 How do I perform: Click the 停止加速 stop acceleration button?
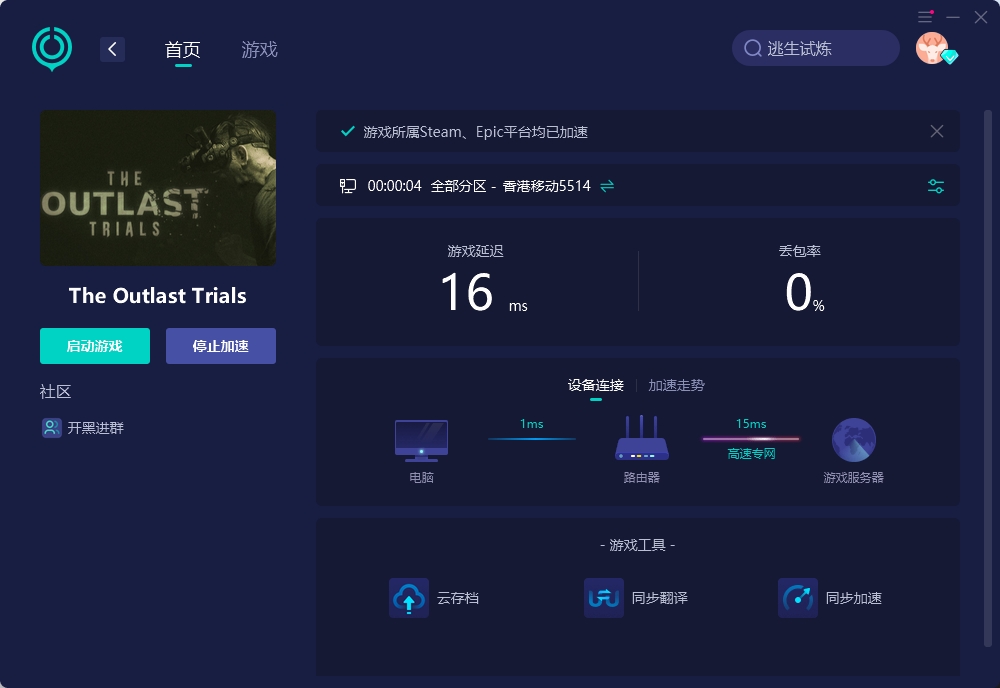220,346
